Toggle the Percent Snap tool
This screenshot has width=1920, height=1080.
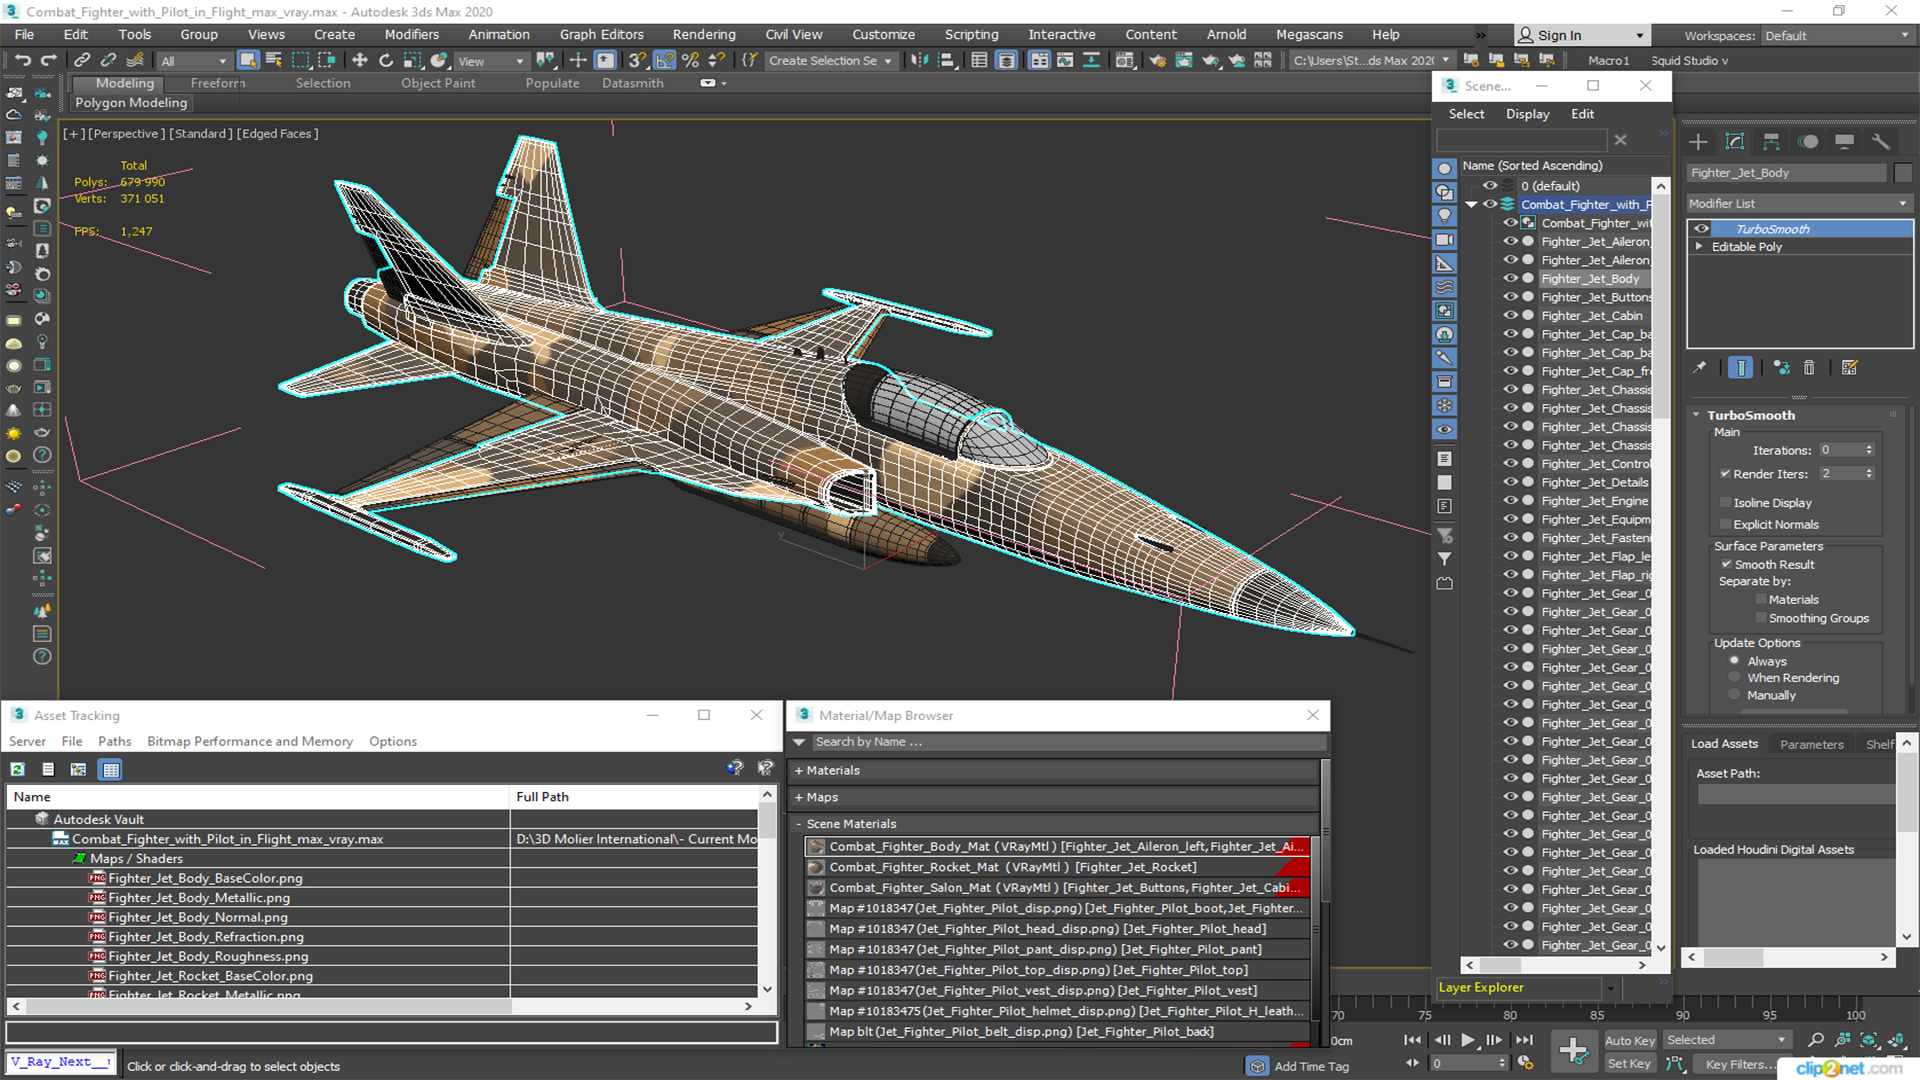click(690, 61)
